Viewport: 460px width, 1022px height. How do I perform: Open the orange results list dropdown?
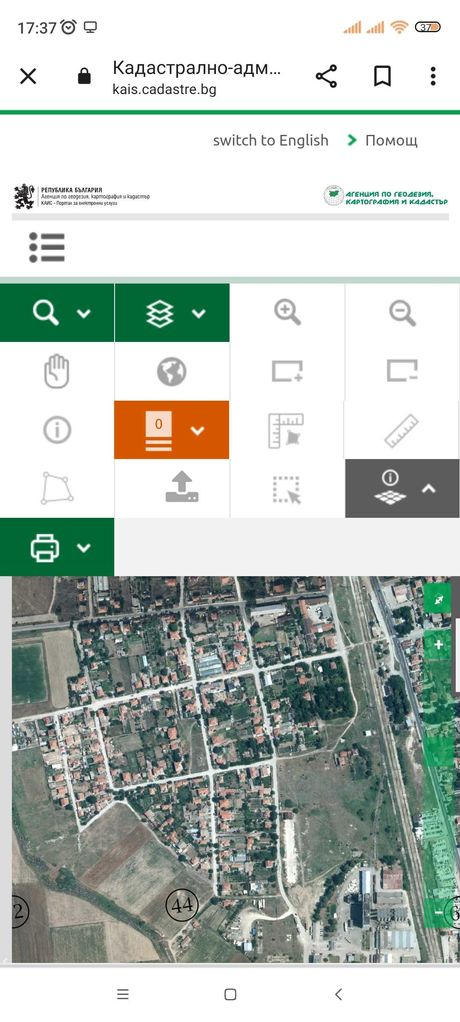(x=172, y=430)
